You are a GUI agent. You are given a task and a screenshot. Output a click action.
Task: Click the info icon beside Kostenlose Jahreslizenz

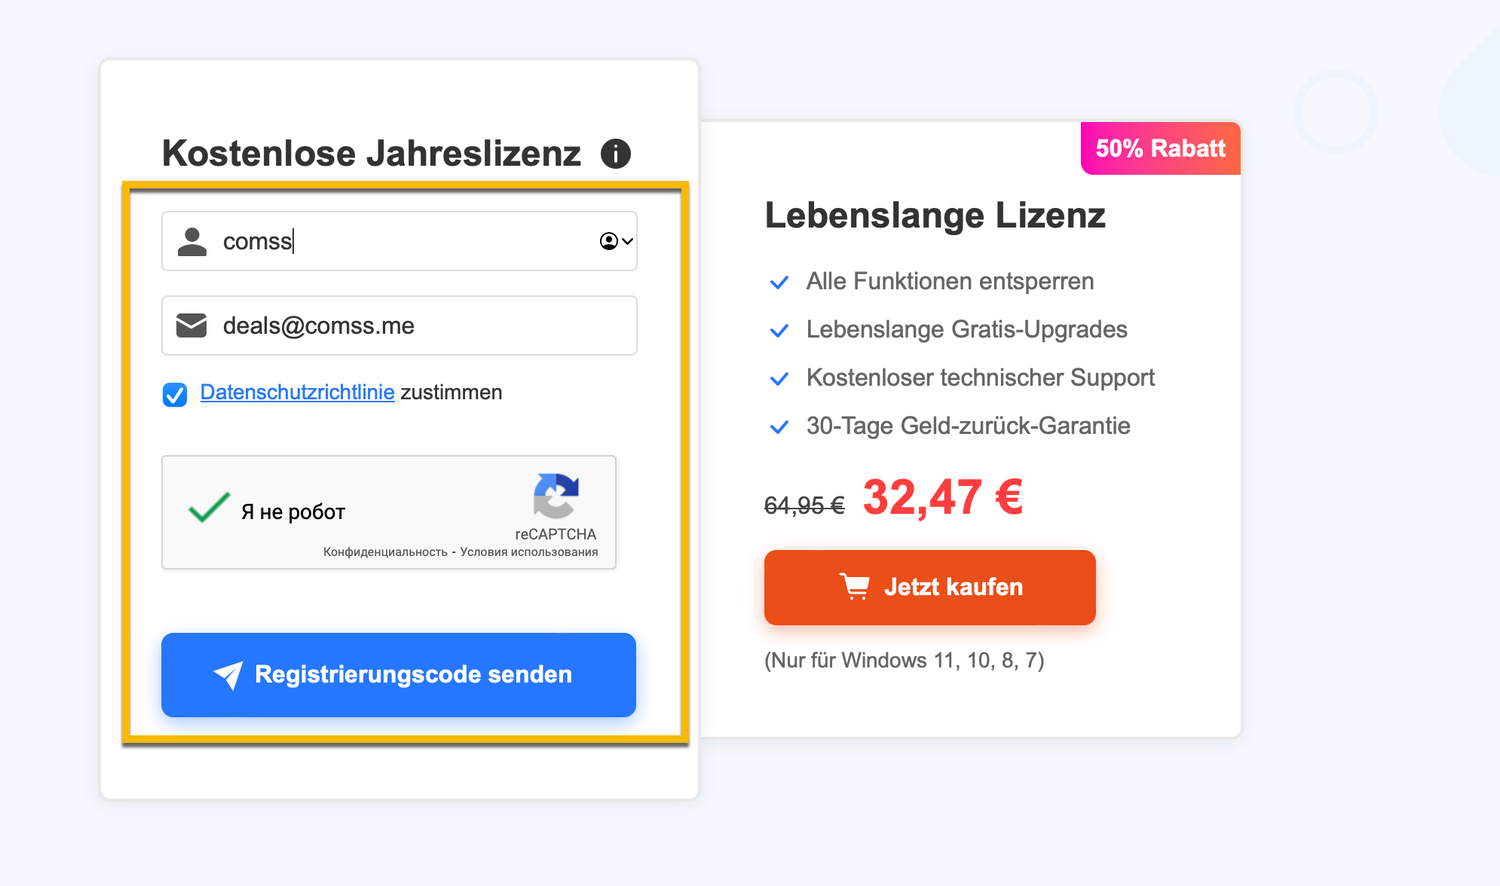[615, 154]
